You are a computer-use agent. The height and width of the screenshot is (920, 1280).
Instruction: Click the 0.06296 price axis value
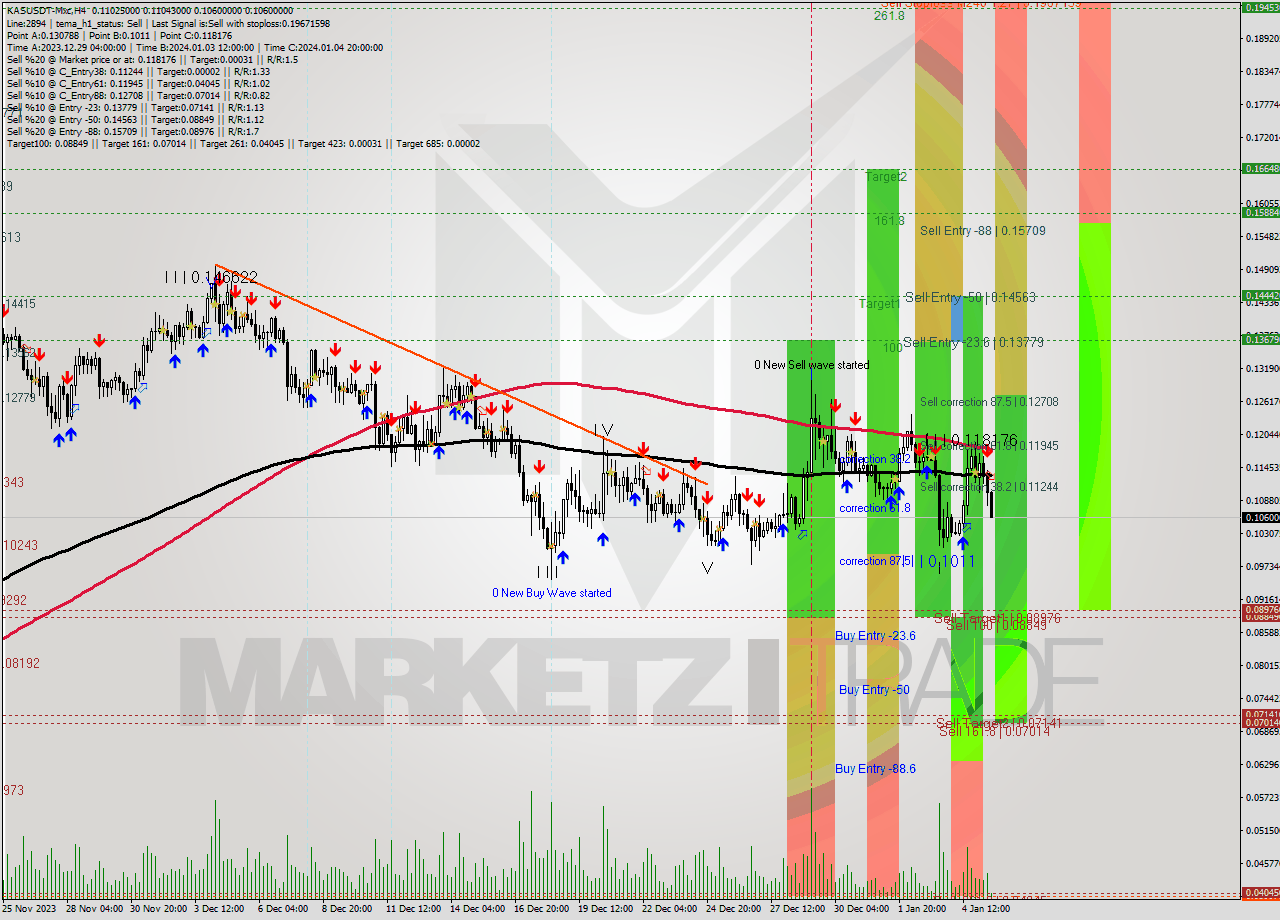point(1262,764)
